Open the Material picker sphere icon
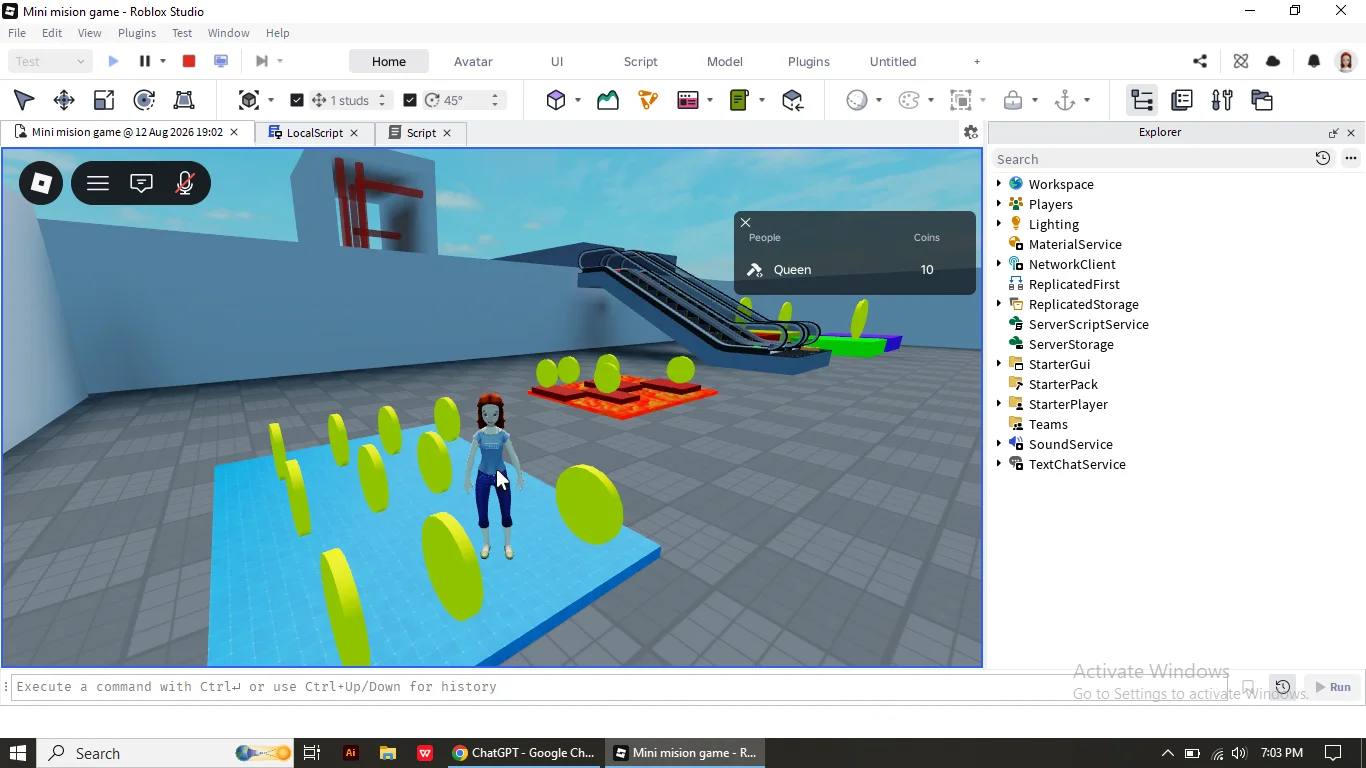1366x768 pixels. tap(857, 100)
